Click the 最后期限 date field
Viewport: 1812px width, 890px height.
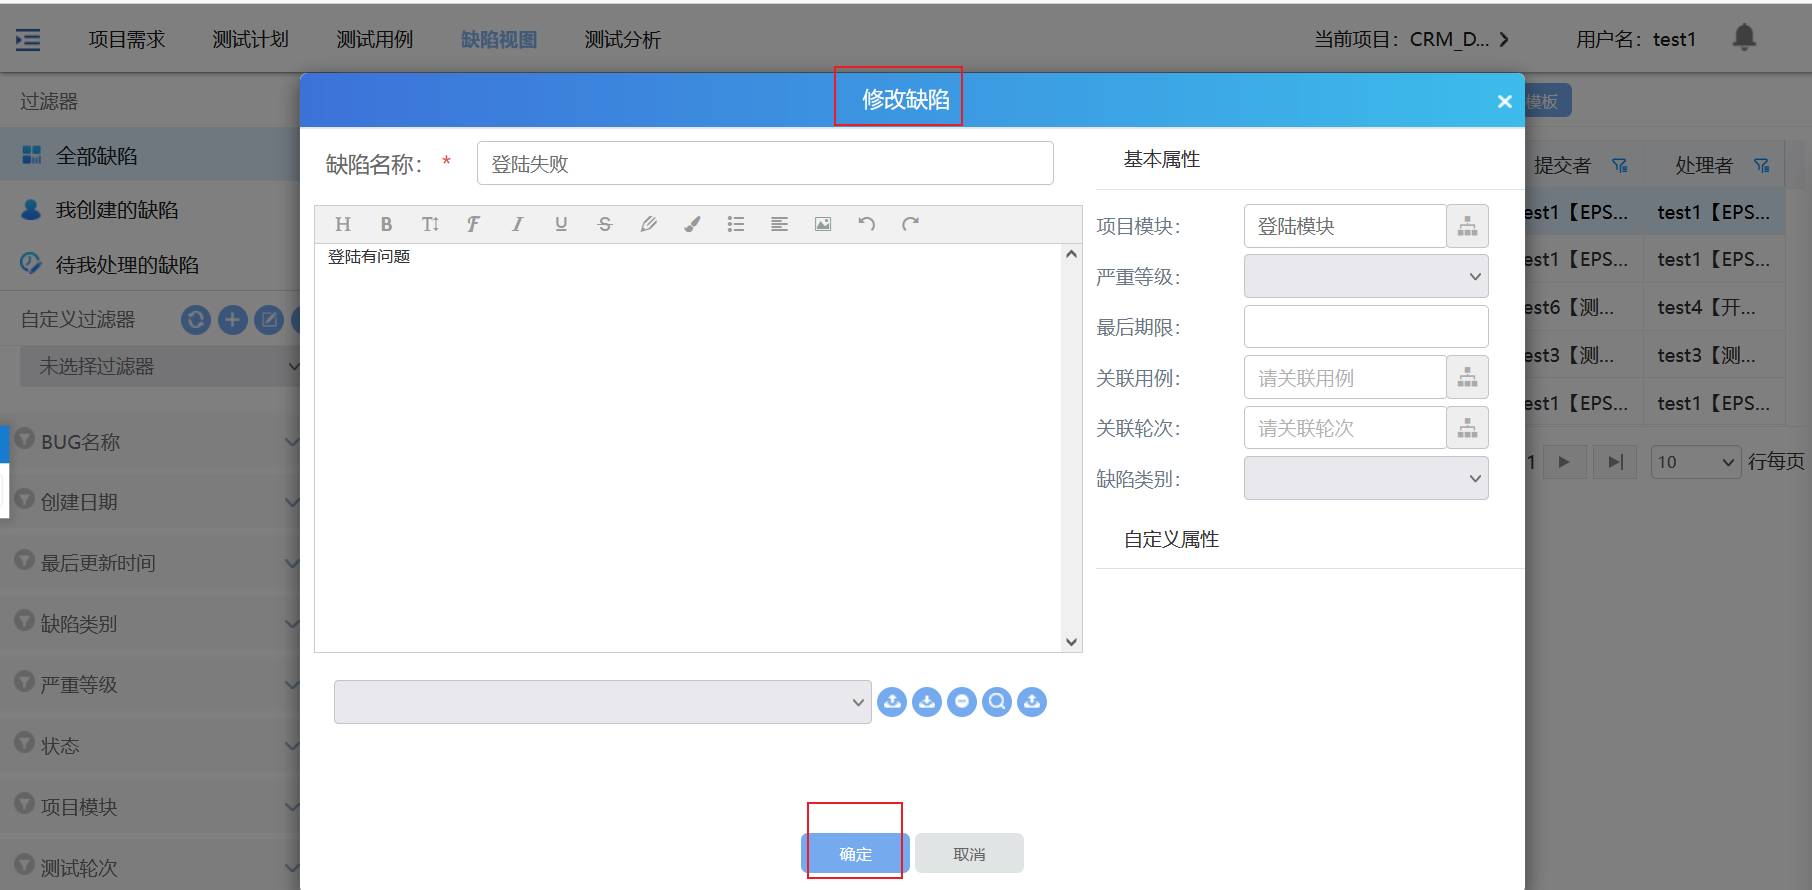tap(1365, 327)
